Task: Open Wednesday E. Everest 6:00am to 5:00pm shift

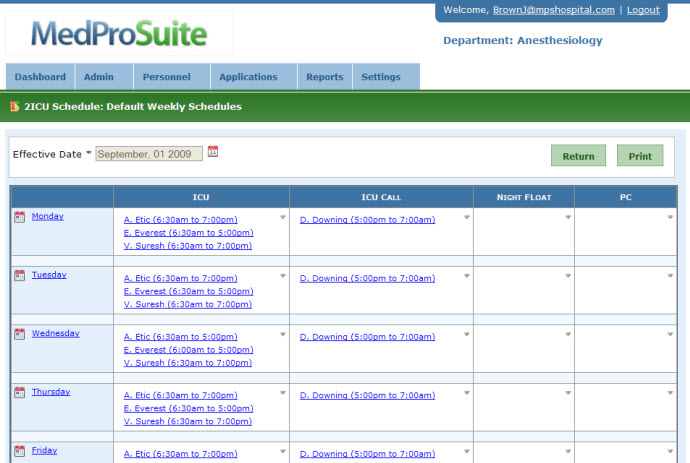Action: tap(188, 350)
